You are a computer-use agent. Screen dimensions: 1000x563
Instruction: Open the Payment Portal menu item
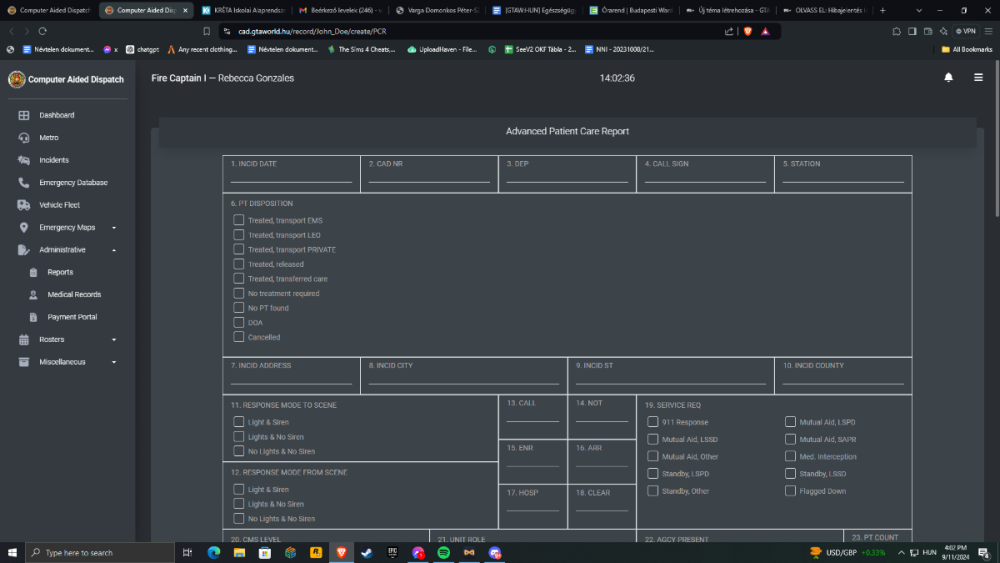(72, 317)
